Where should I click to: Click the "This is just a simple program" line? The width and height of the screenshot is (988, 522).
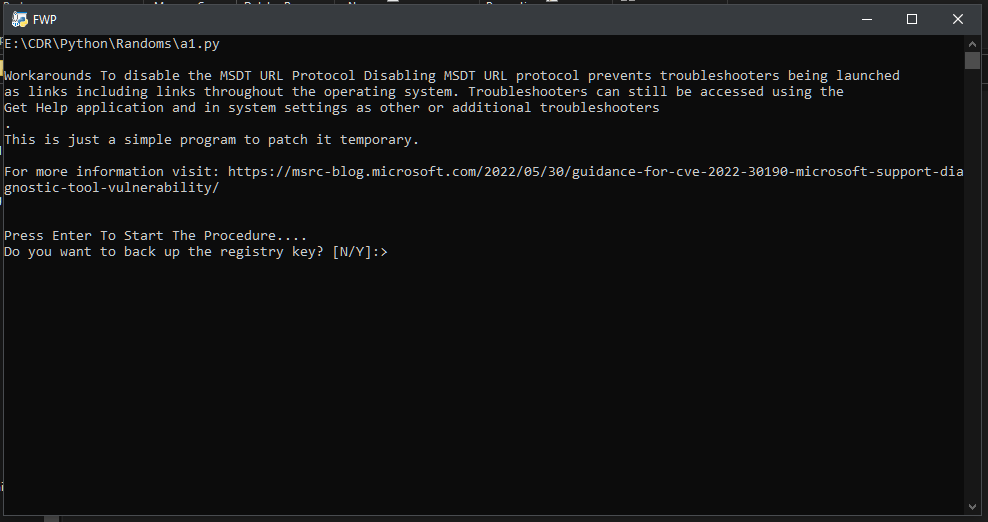pyautogui.click(x=211, y=139)
